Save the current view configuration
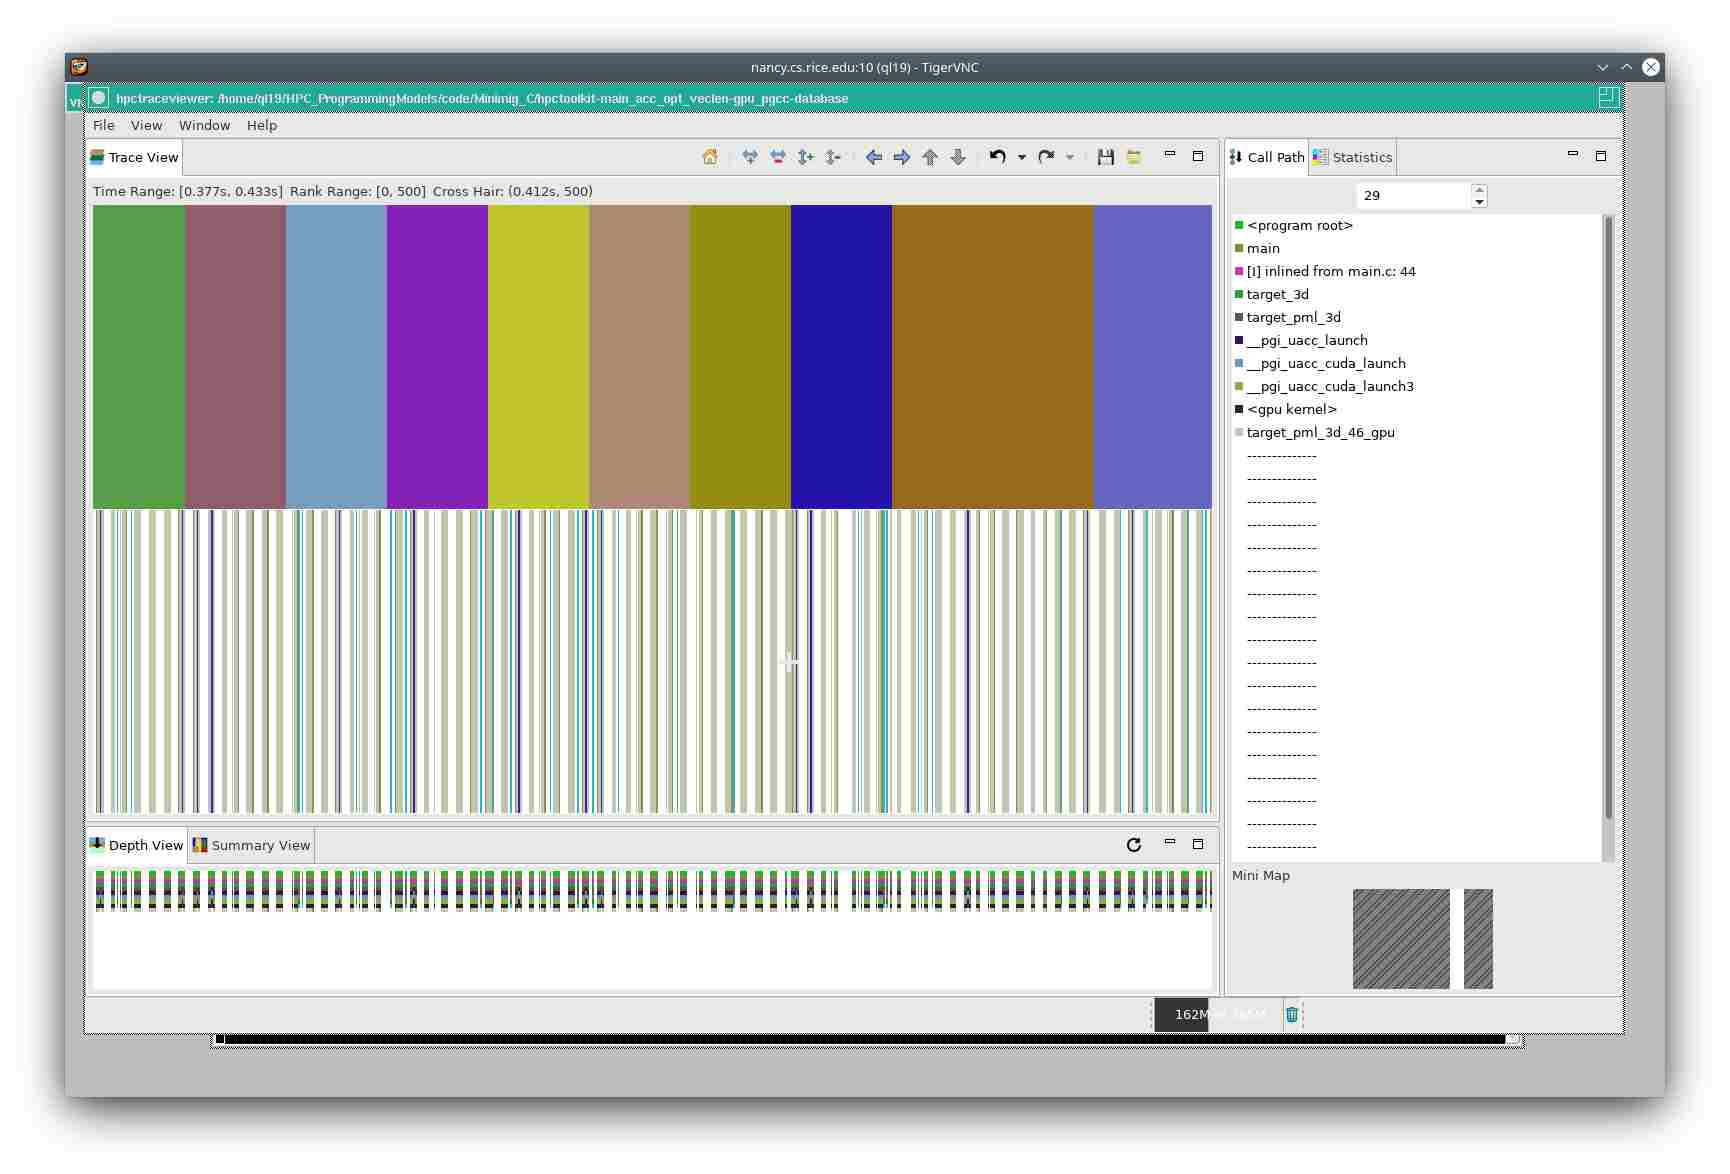Image resolution: width=1730 pixels, height=1174 pixels. pyautogui.click(x=1106, y=157)
